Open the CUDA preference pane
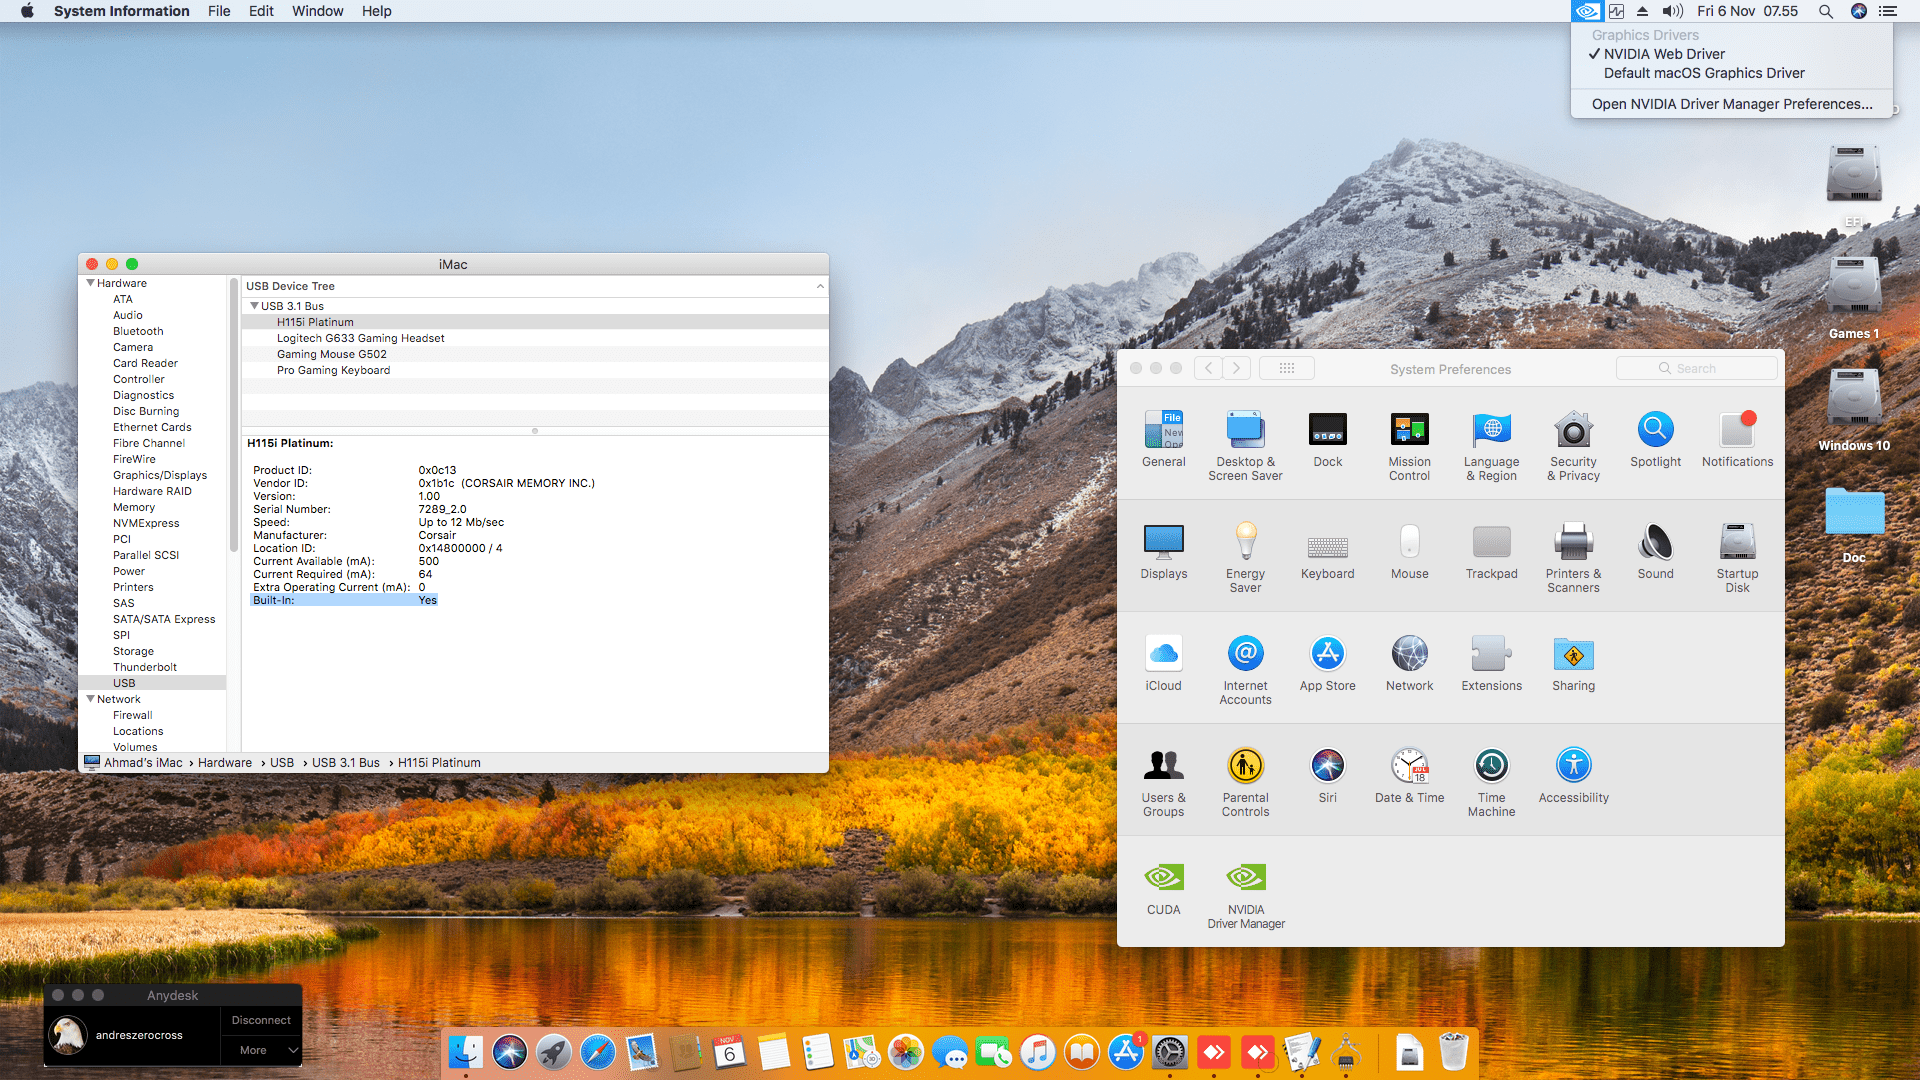 coord(1163,880)
